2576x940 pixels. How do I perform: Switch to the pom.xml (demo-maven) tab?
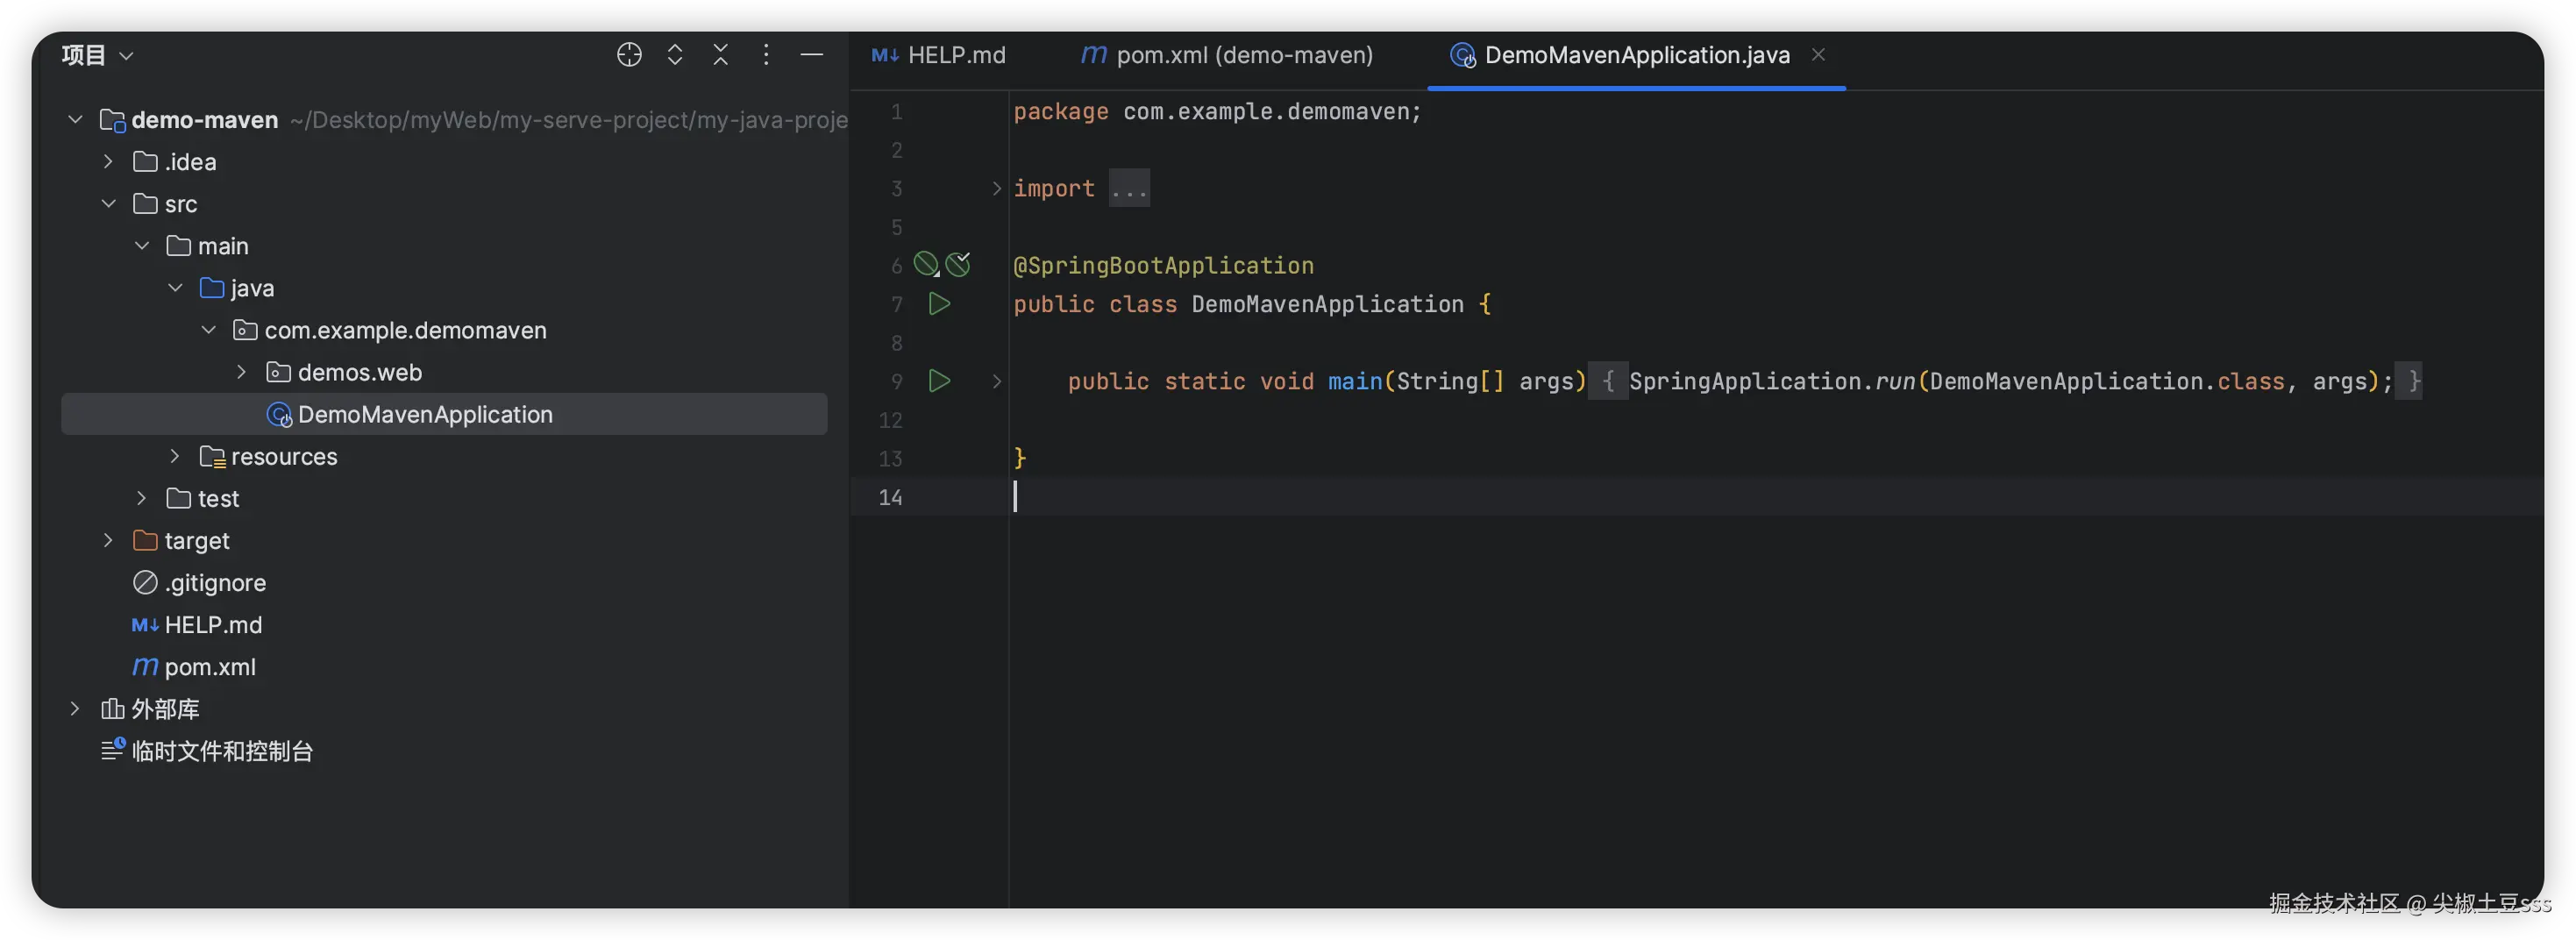click(x=1227, y=55)
